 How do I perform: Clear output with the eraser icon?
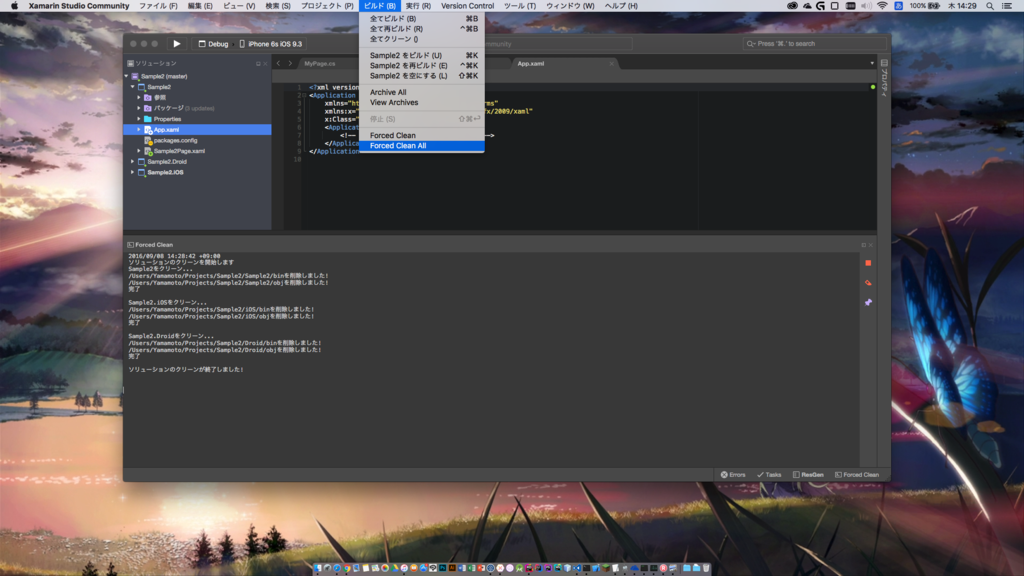point(868,283)
